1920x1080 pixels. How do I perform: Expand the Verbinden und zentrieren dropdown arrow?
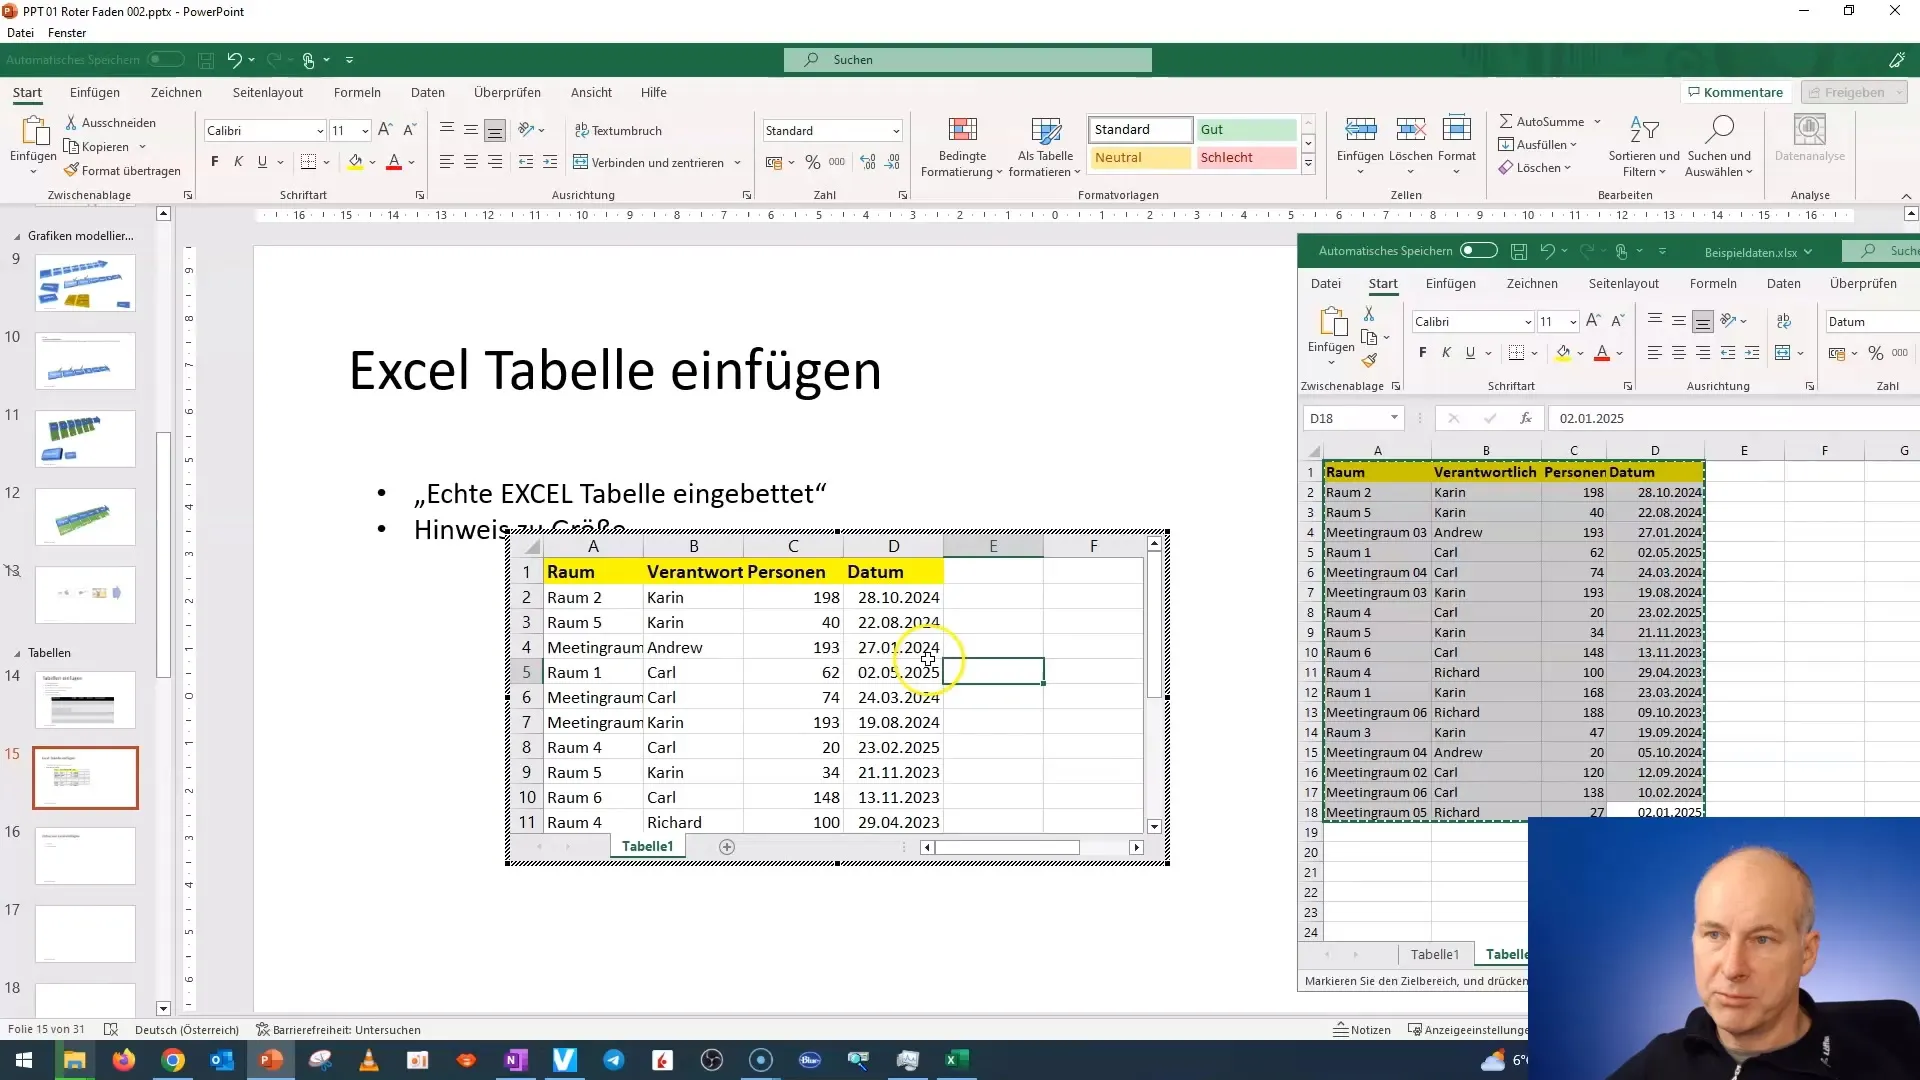tap(738, 162)
